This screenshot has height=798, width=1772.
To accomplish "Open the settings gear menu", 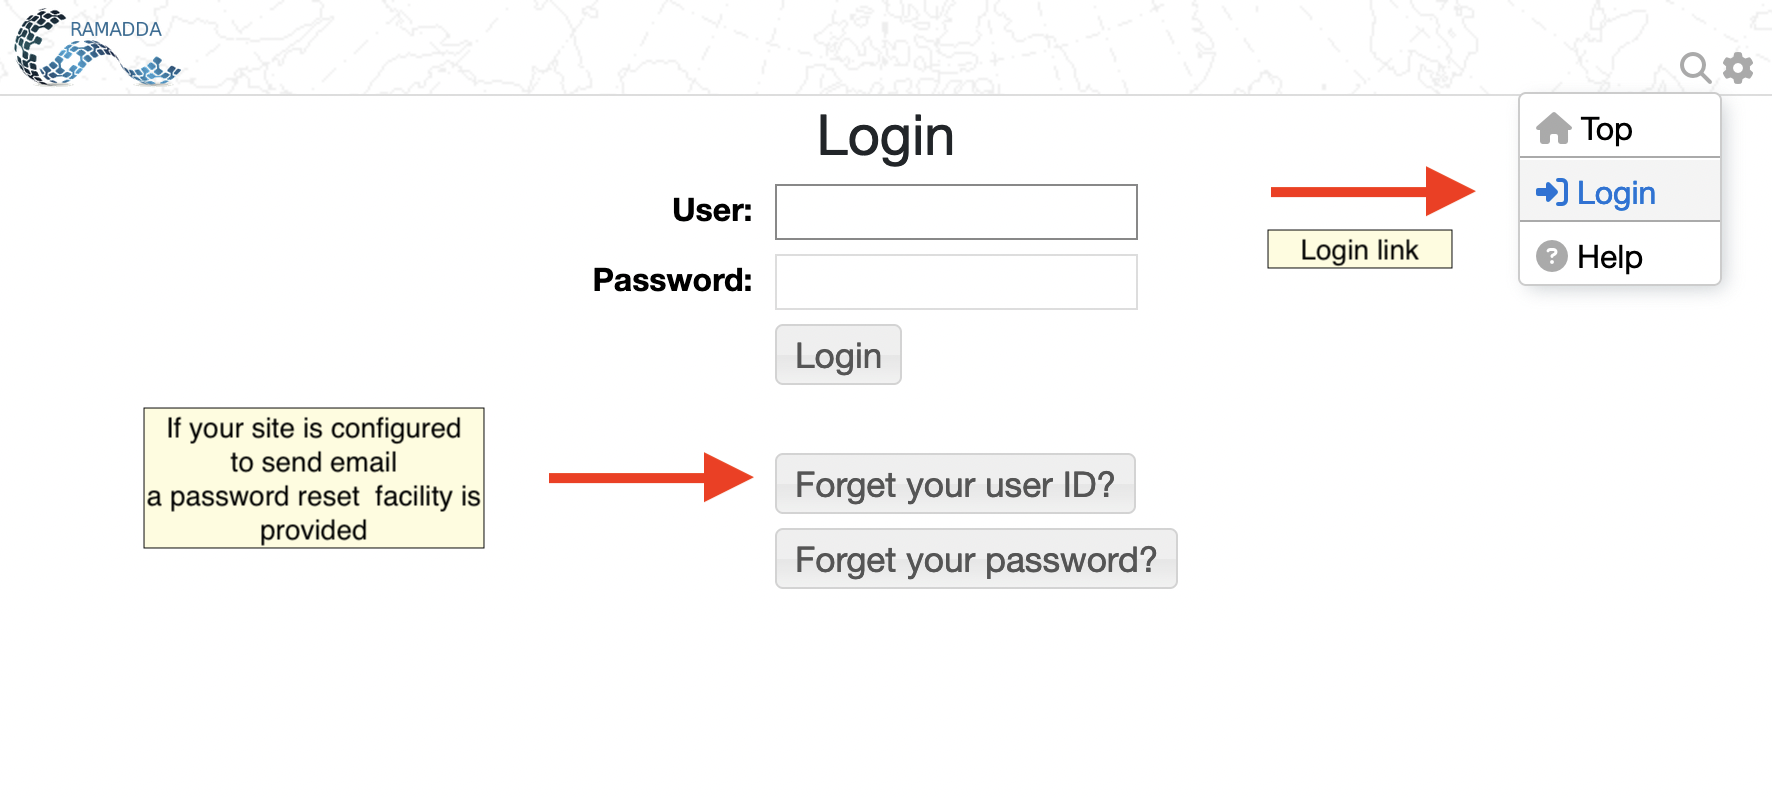I will point(1738,67).
